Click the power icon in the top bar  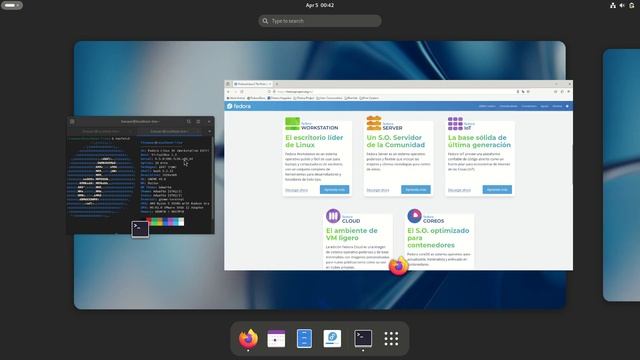pos(631,5)
